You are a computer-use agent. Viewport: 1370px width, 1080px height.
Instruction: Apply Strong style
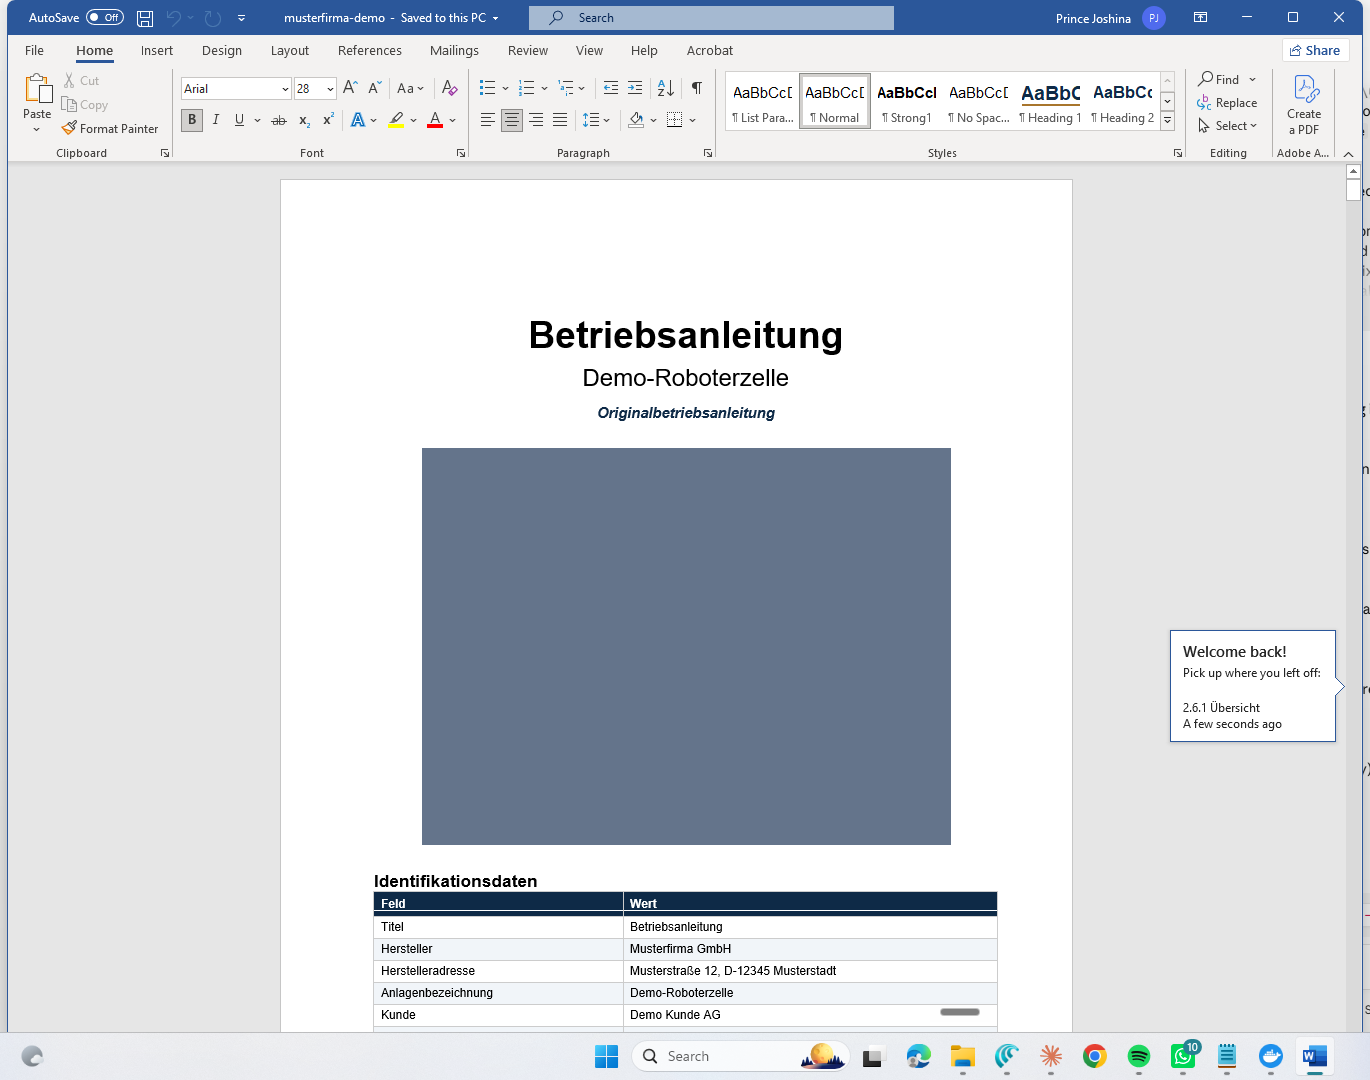(907, 102)
